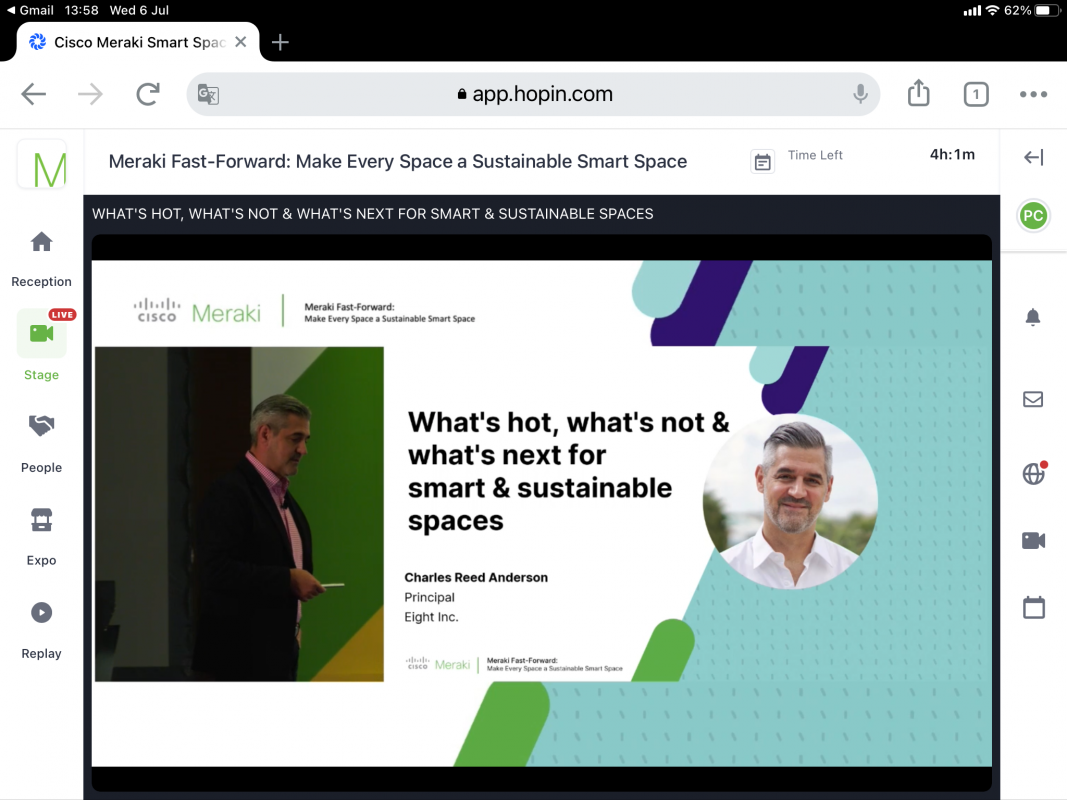The image size is (1067, 800).
Task: Open messages envelope
Action: pyautogui.click(x=1033, y=399)
